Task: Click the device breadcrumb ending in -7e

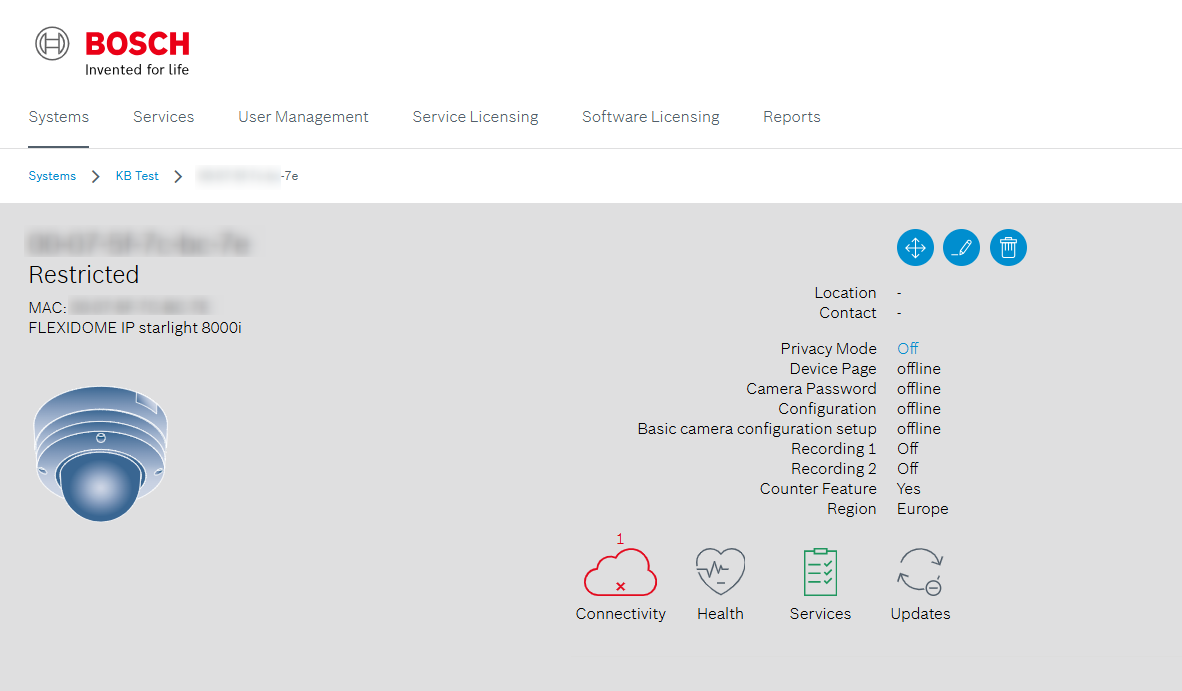Action: (x=248, y=176)
